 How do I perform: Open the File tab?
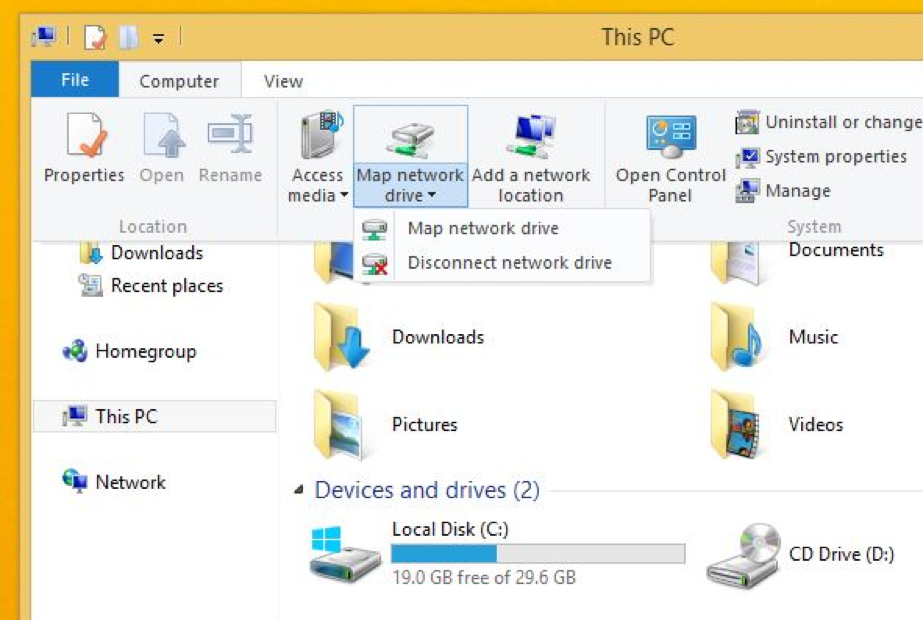75,79
